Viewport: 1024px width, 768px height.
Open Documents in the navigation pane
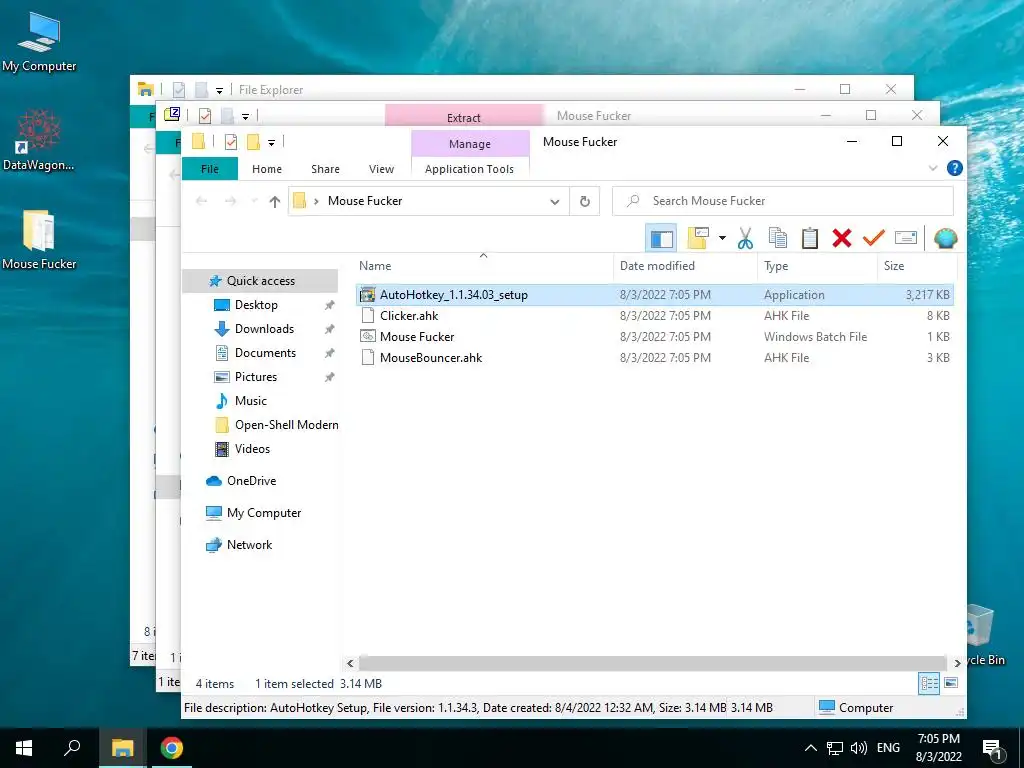pos(265,353)
